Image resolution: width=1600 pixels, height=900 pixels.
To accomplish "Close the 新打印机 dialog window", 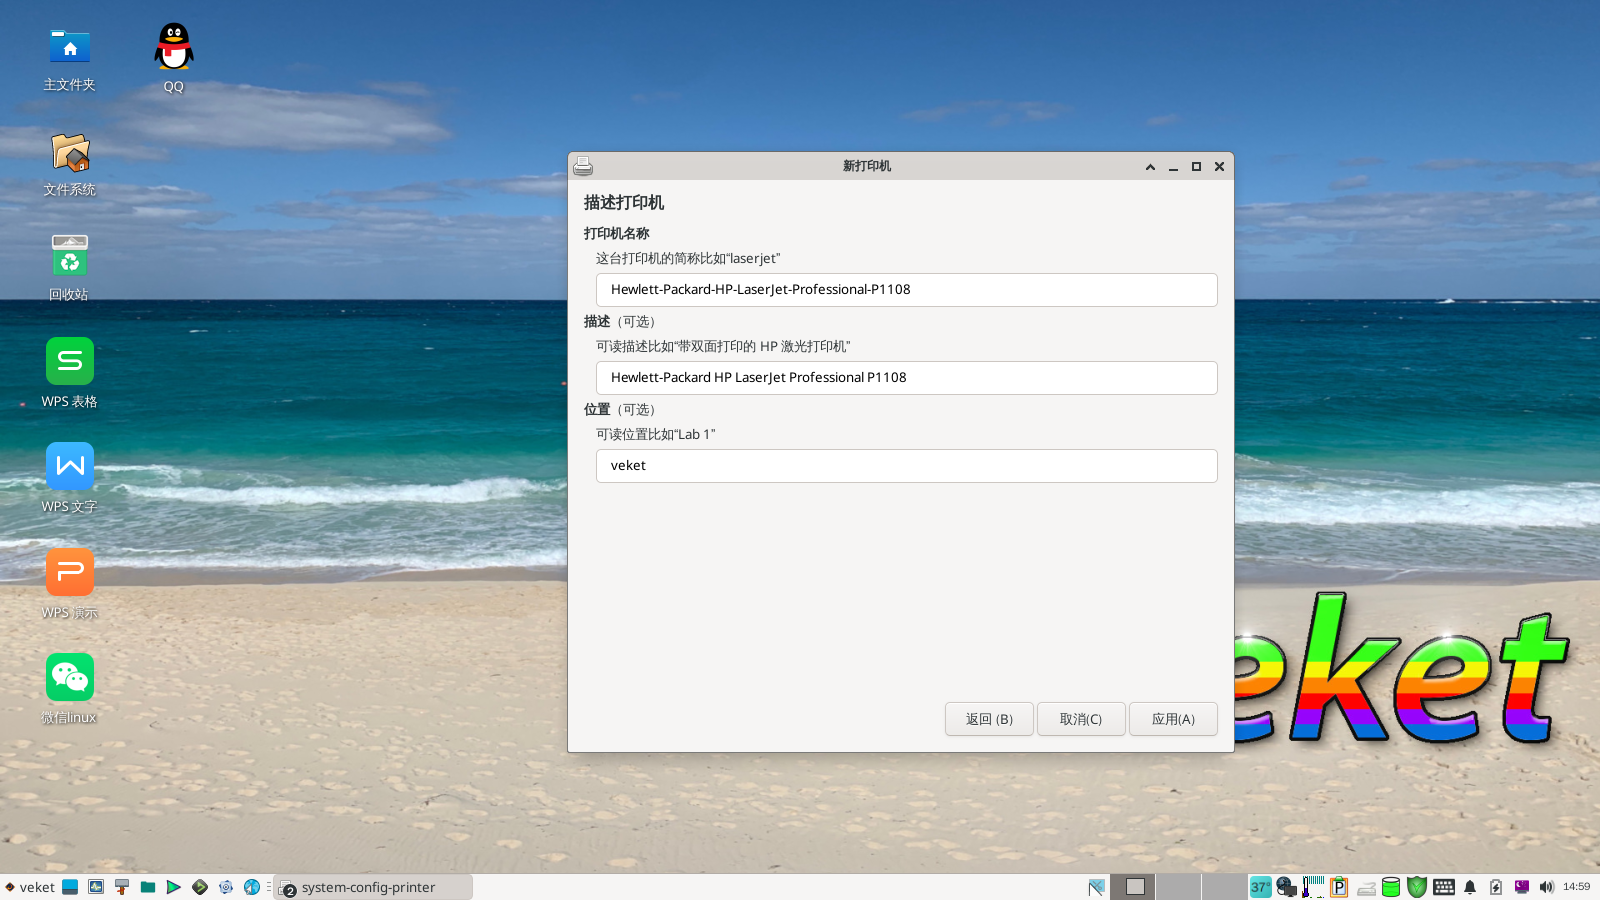I will point(1219,167).
